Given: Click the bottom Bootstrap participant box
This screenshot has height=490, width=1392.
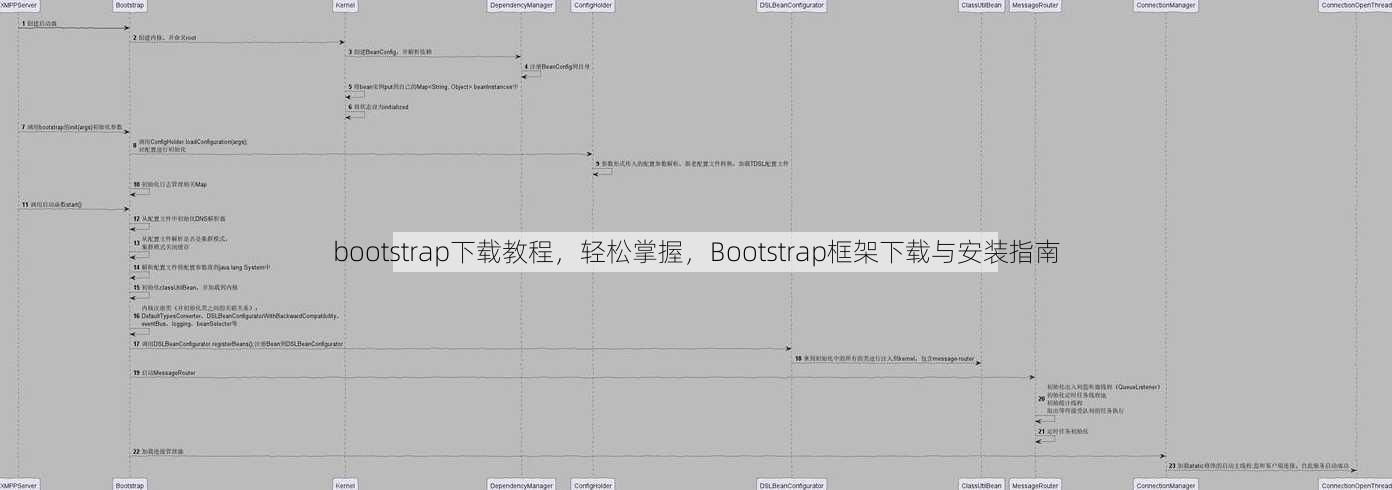Looking at the screenshot, I should click(x=129, y=484).
